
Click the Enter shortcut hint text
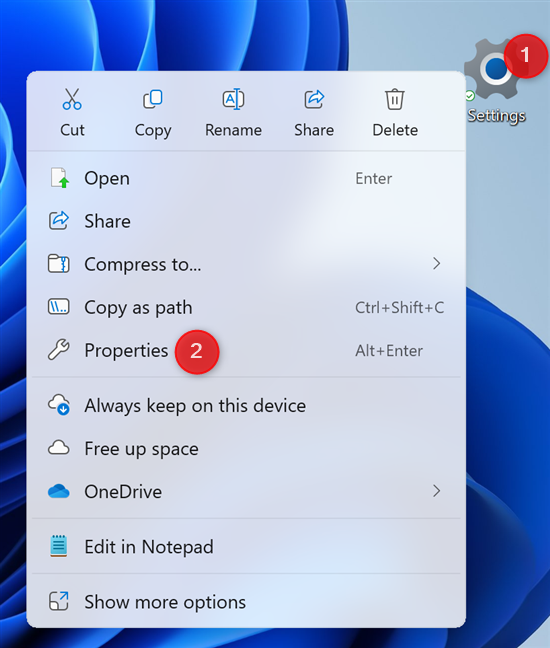[x=374, y=179]
